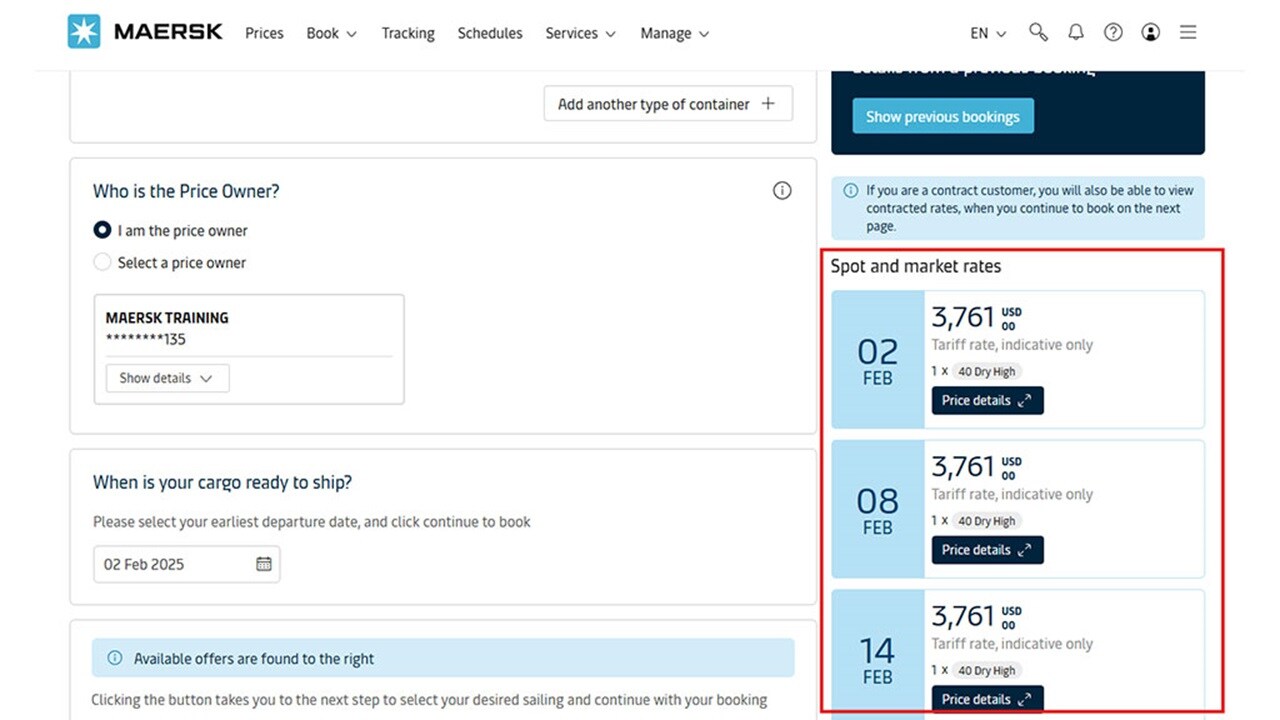
Task: Click the Maersk star logo
Action: coord(84,32)
